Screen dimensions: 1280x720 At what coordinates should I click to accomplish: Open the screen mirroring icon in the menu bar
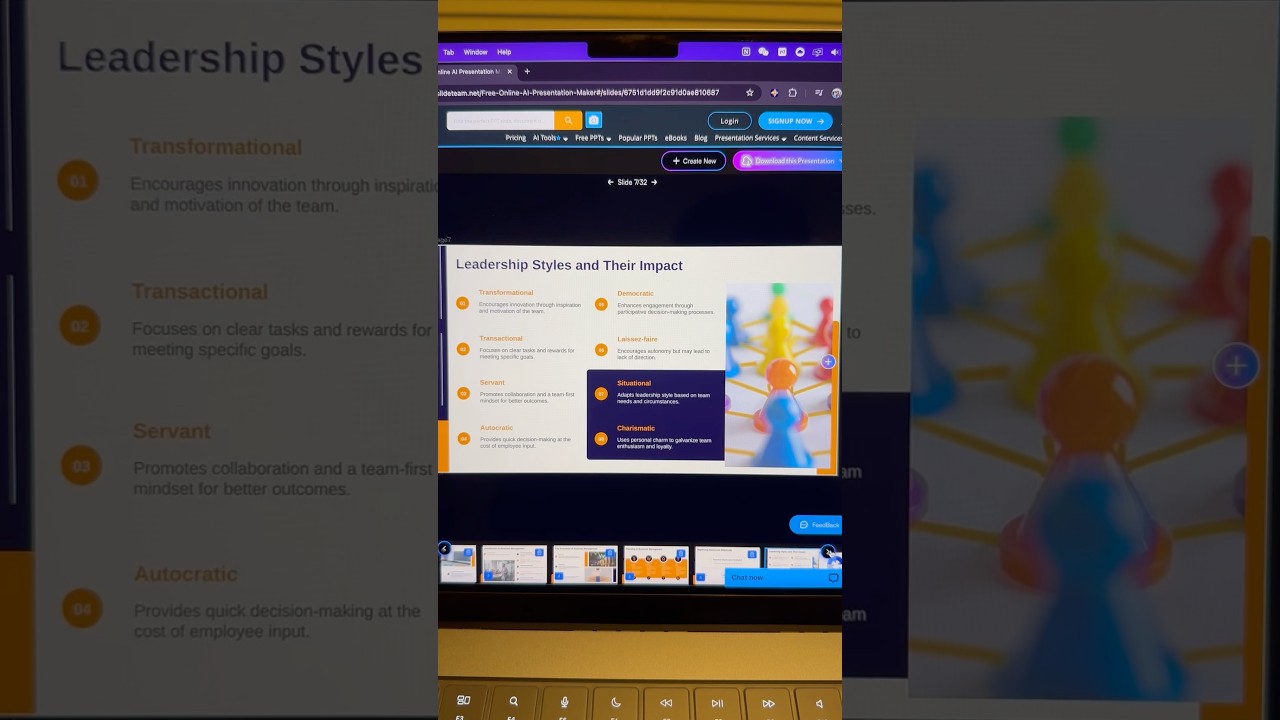[817, 52]
